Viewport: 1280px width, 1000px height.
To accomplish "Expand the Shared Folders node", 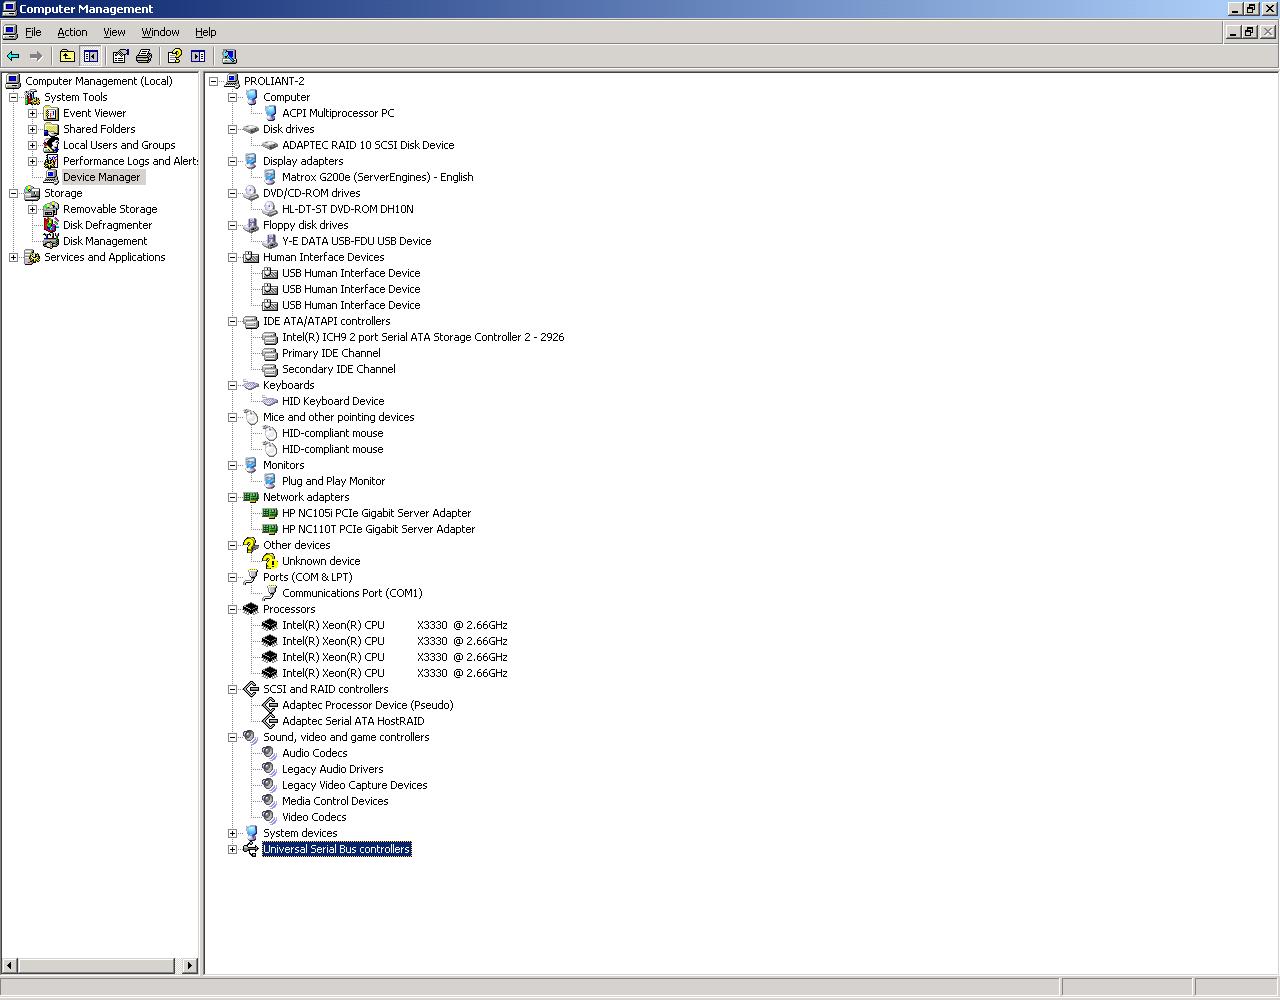I will (33, 129).
